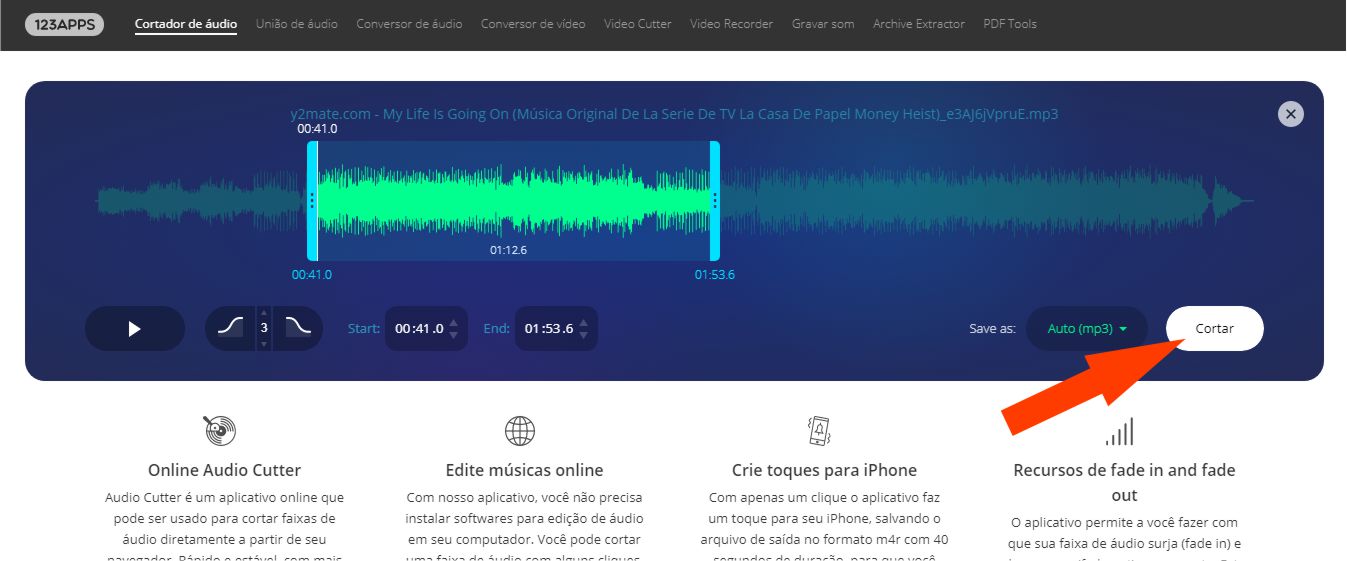Close the loaded audio file

[x=1291, y=114]
